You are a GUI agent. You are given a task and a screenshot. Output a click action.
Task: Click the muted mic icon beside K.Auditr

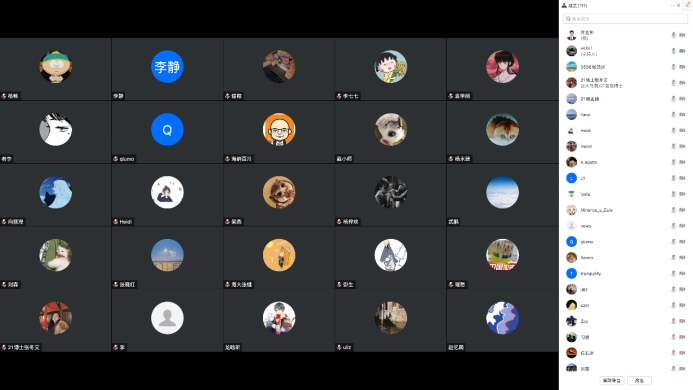click(x=673, y=162)
